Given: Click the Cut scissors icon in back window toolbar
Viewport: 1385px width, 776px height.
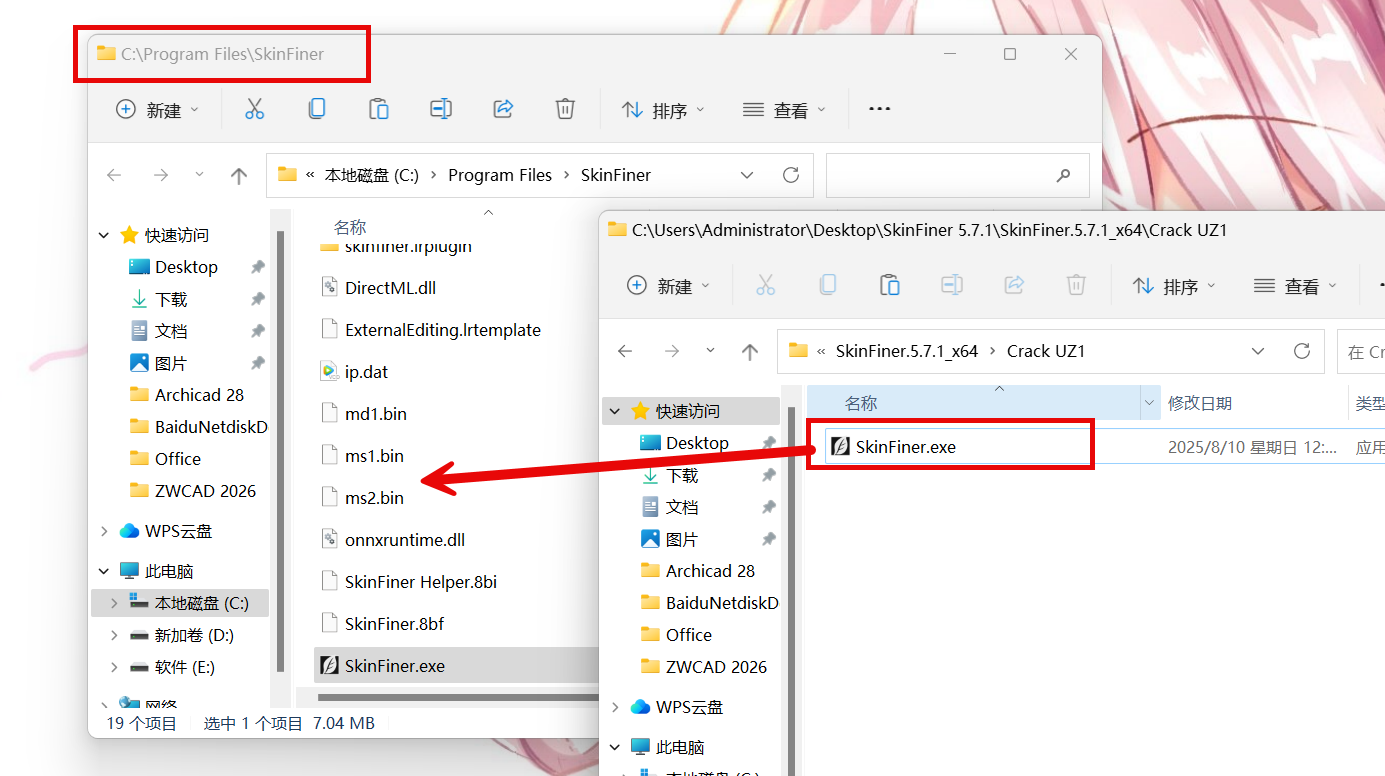Looking at the screenshot, I should [254, 110].
